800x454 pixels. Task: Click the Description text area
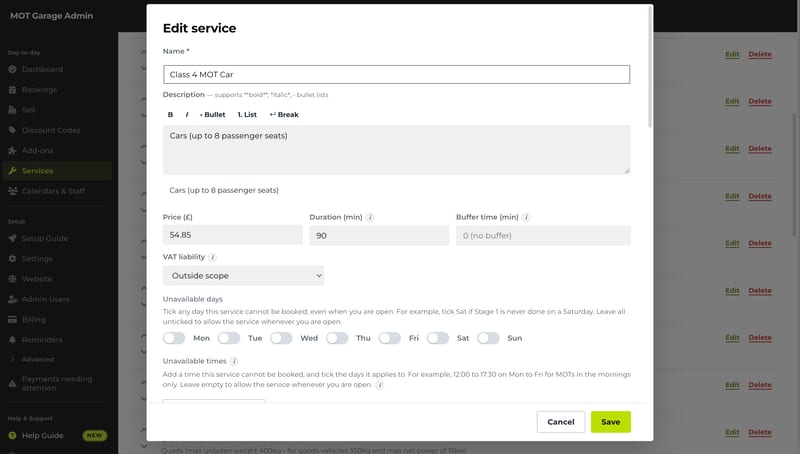[396, 150]
